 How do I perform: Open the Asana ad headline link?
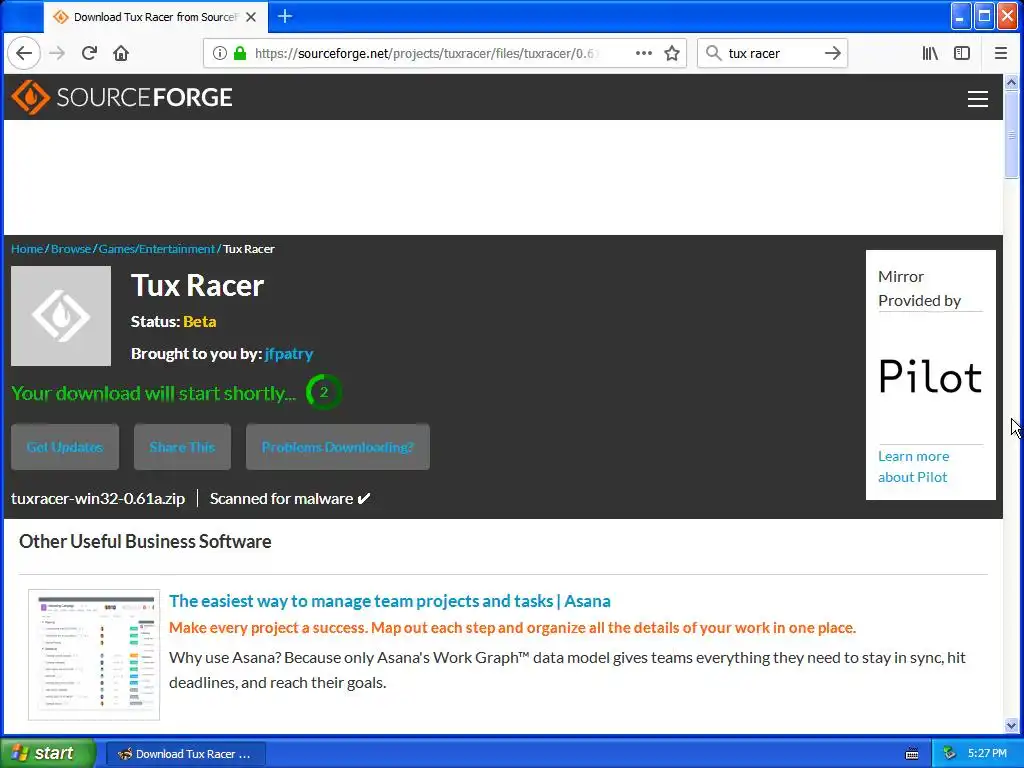(x=390, y=601)
